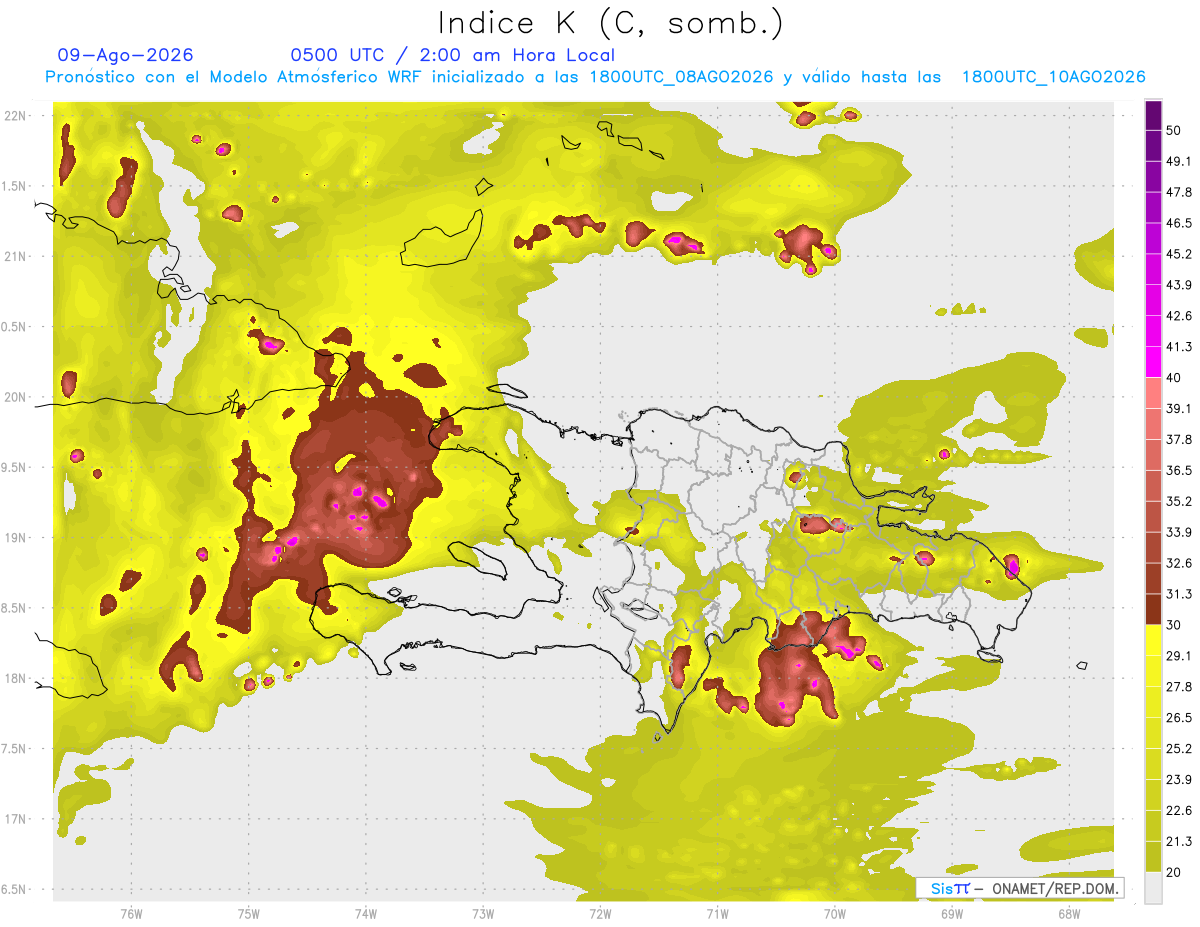Click the '47.8' colorbar label

tap(1179, 192)
